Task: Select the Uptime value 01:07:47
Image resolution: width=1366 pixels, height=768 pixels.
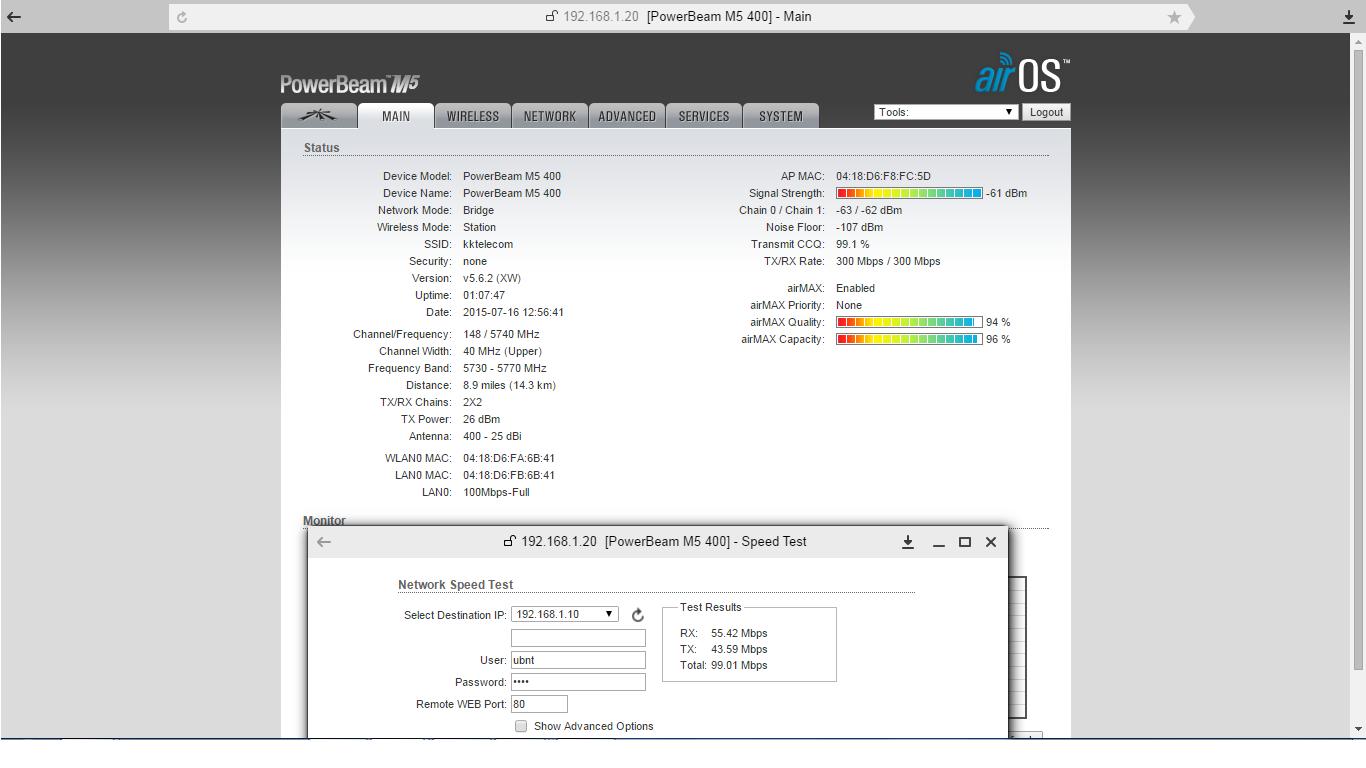Action: coord(484,295)
